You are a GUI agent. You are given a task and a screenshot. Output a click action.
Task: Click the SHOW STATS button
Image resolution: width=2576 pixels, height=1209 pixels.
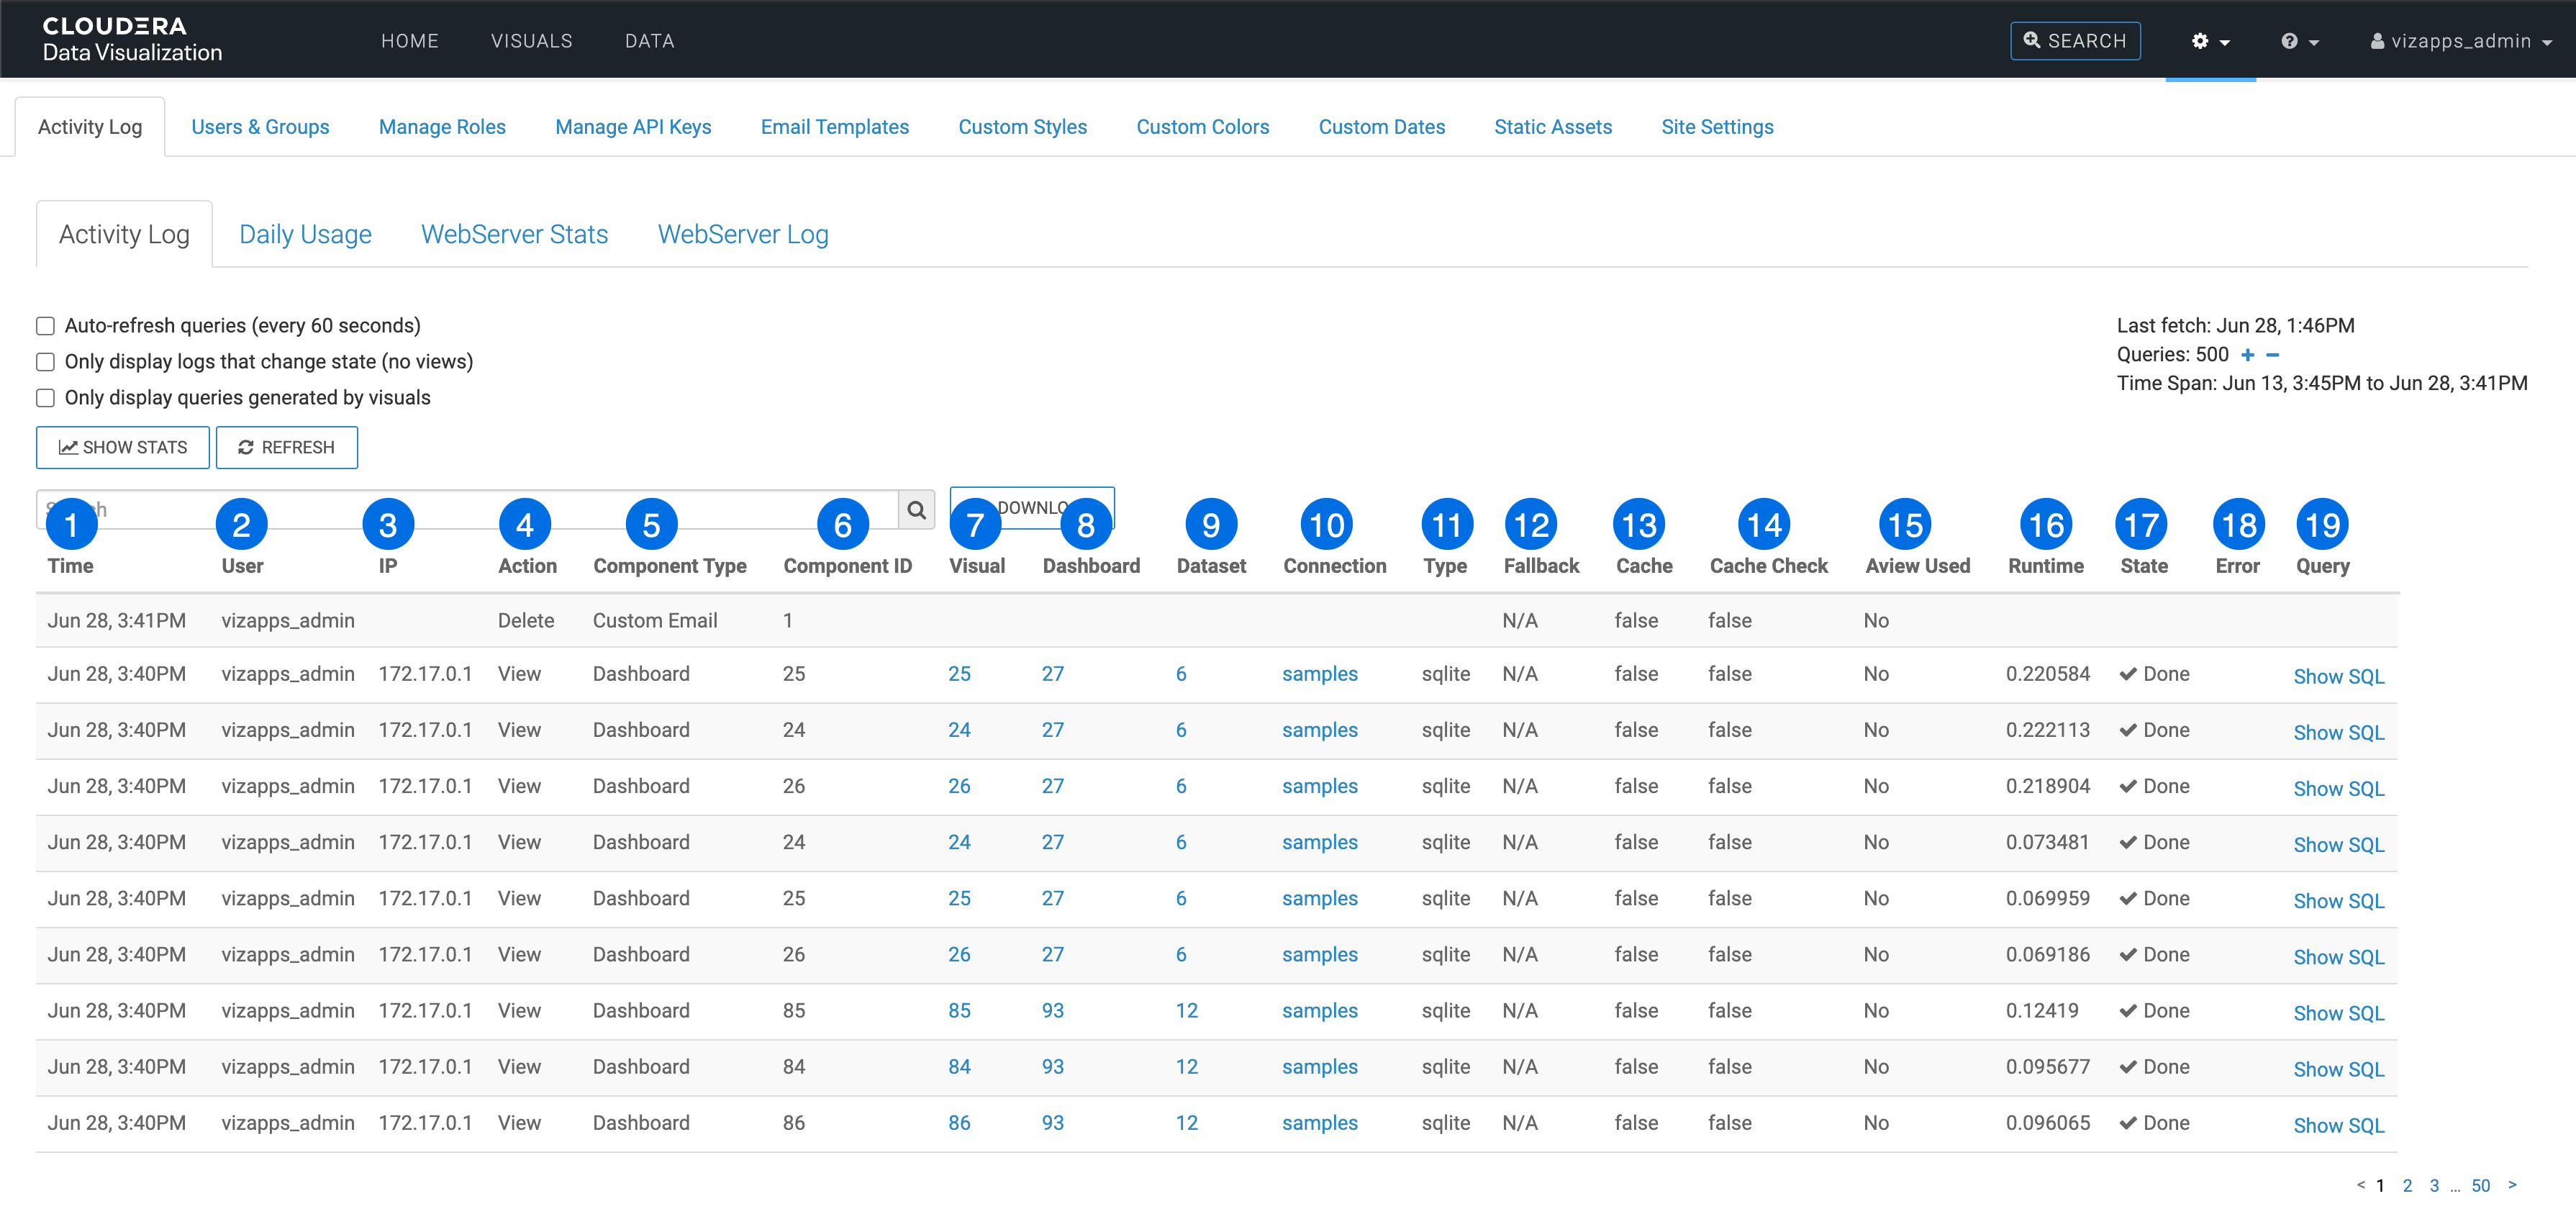(x=123, y=447)
